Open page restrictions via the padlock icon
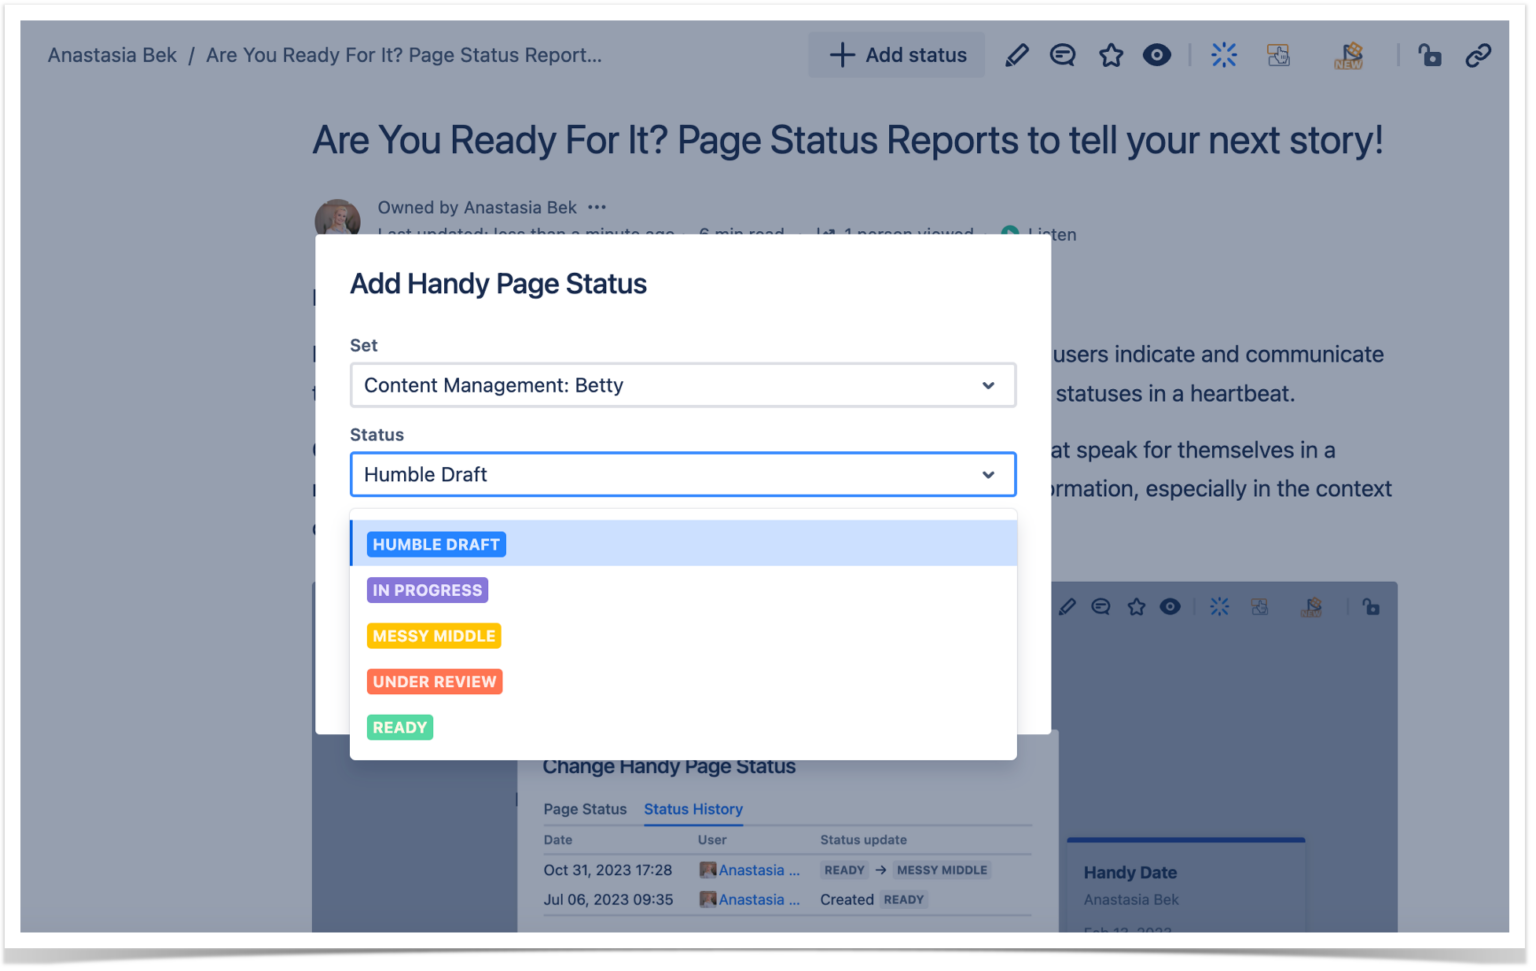Screen dimensions: 1536x971 [x=1430, y=56]
